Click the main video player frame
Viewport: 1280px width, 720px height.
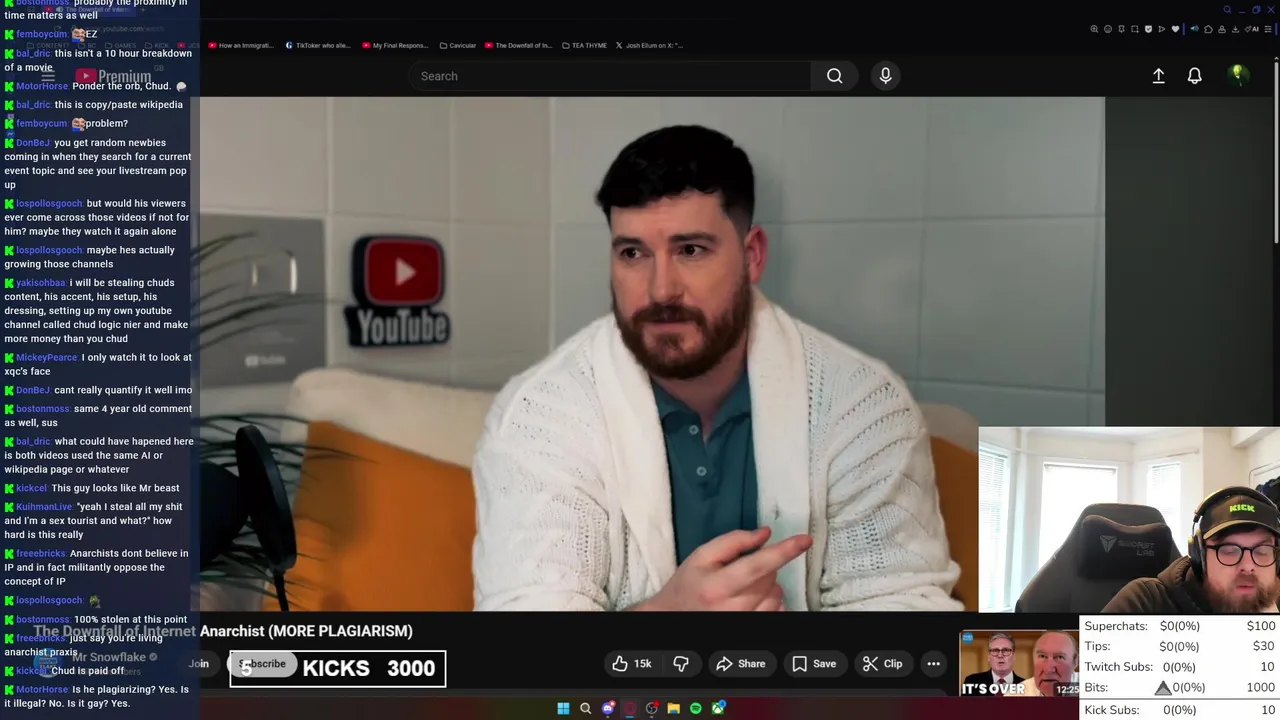point(652,354)
